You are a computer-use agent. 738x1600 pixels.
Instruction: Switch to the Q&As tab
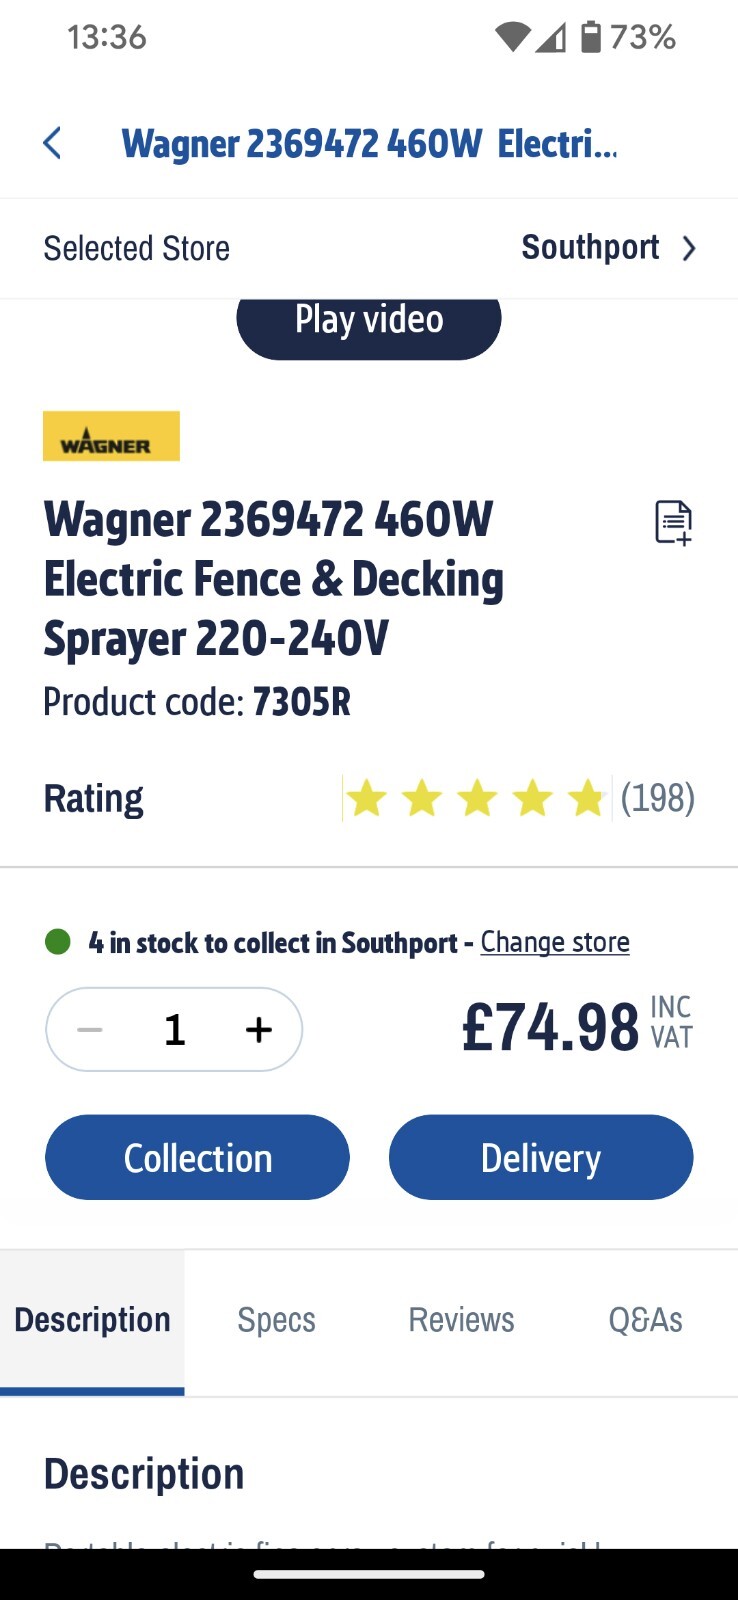[x=646, y=1320]
